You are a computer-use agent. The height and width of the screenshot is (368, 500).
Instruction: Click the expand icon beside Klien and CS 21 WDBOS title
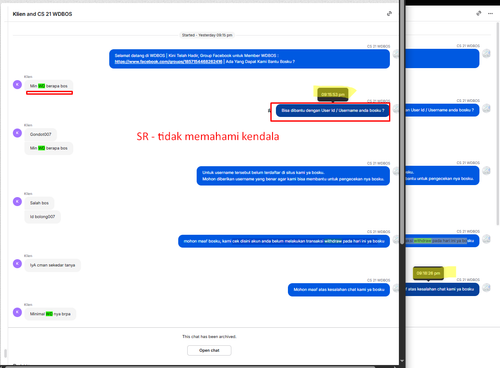tap(389, 14)
